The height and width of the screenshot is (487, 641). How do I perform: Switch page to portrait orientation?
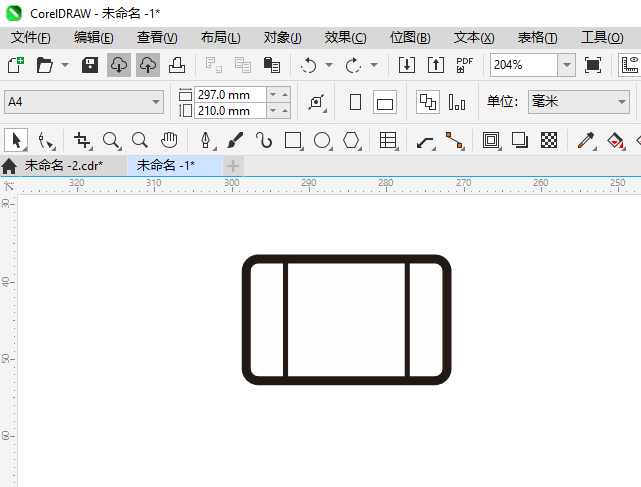coord(355,102)
